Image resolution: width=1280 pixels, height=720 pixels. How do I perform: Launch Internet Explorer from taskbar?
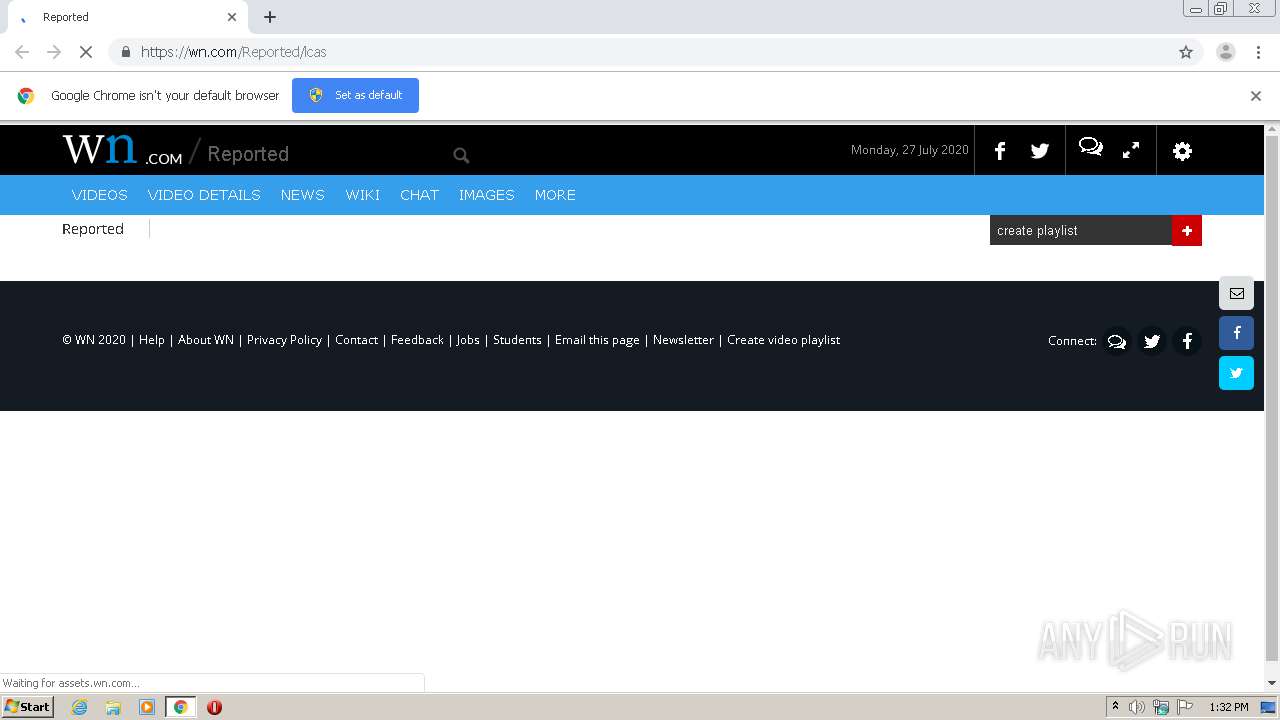pos(79,707)
